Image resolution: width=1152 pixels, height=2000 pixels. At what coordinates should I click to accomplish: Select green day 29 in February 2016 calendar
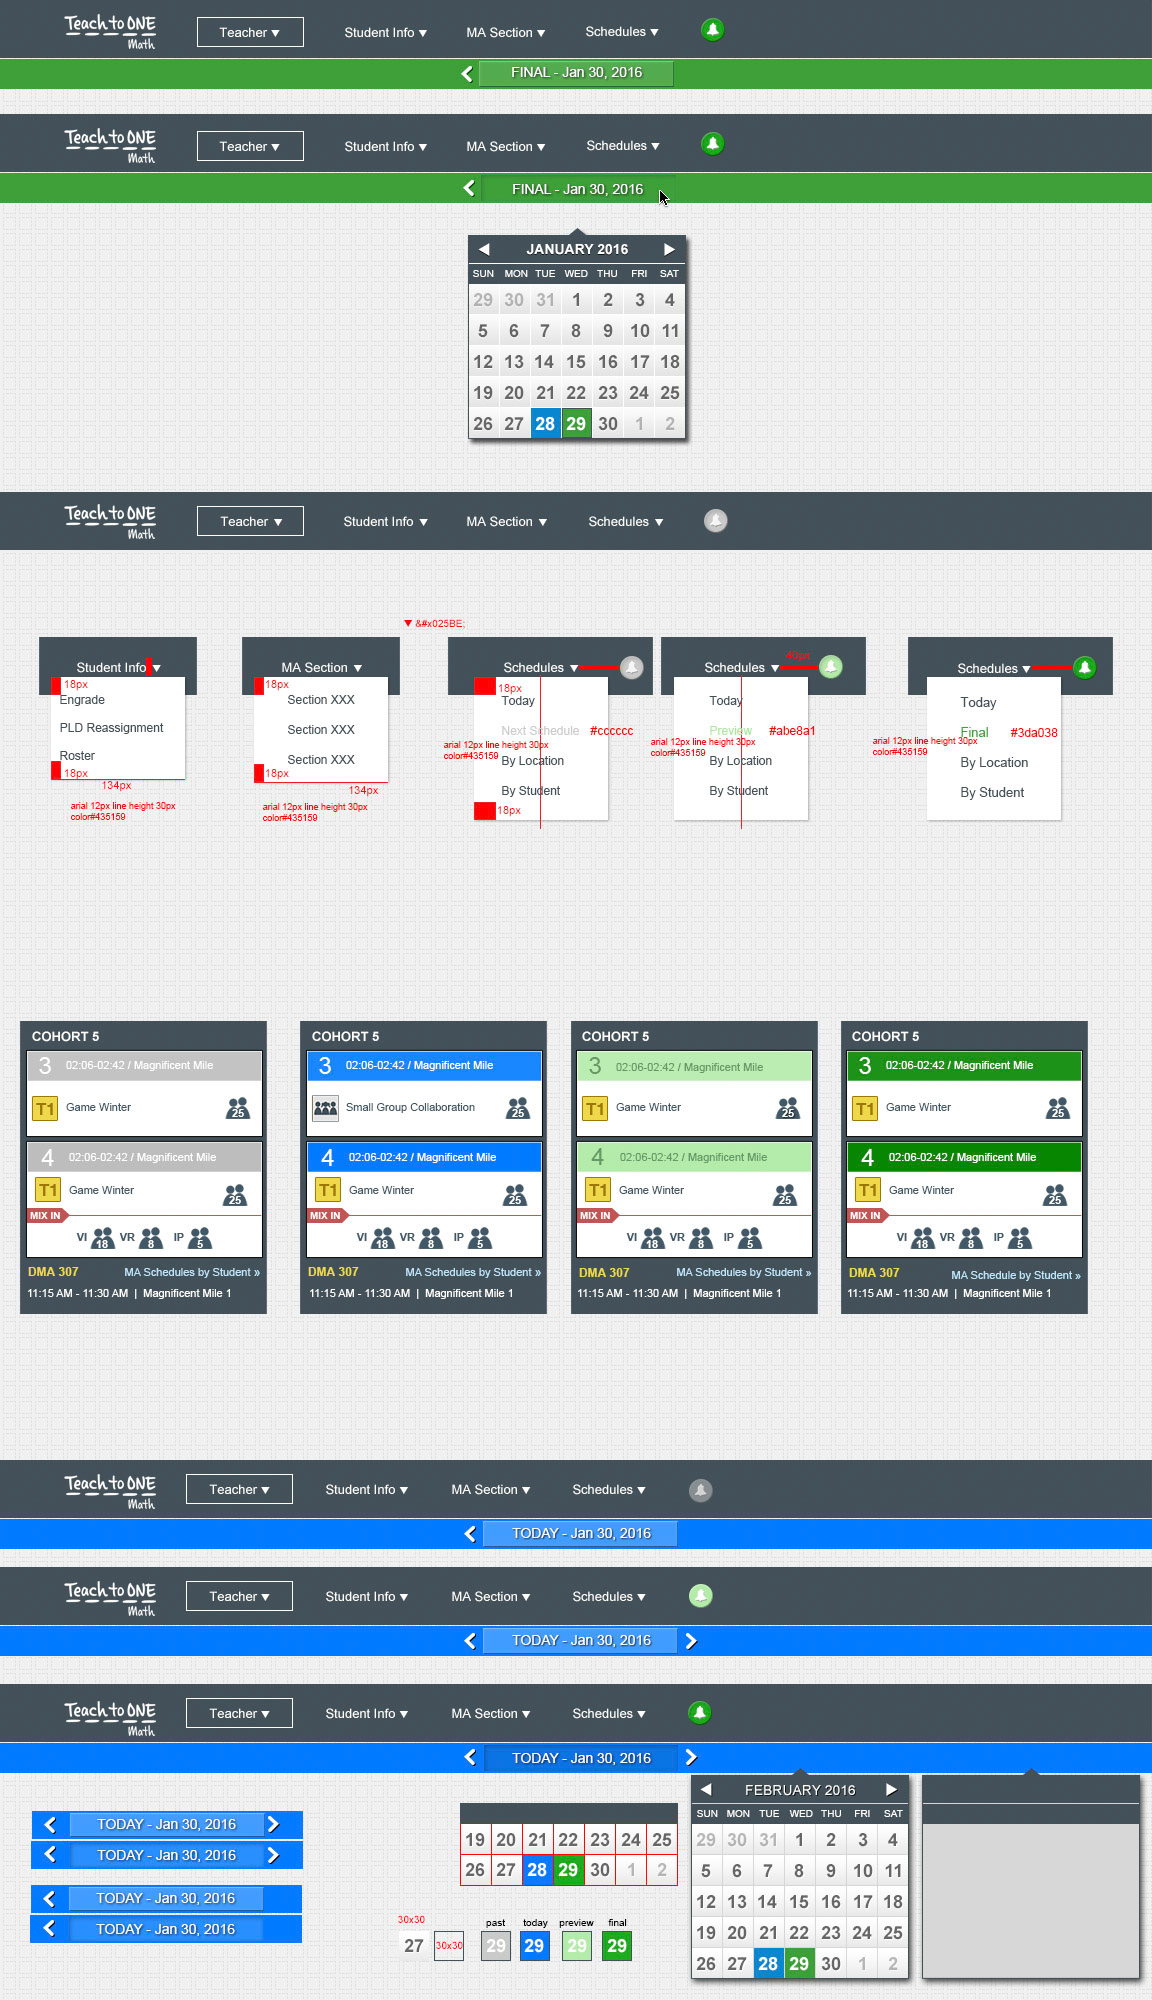(x=799, y=1964)
